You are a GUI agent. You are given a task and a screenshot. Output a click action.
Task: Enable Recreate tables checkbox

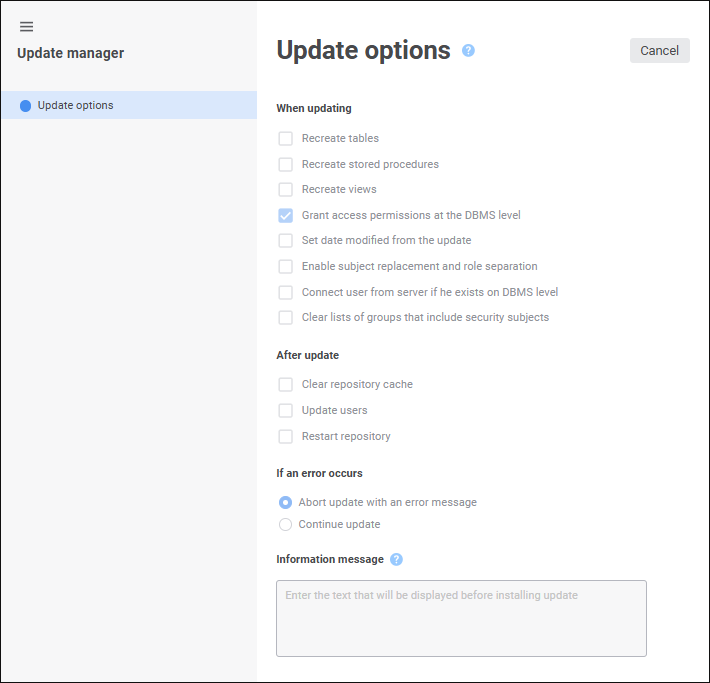286,139
